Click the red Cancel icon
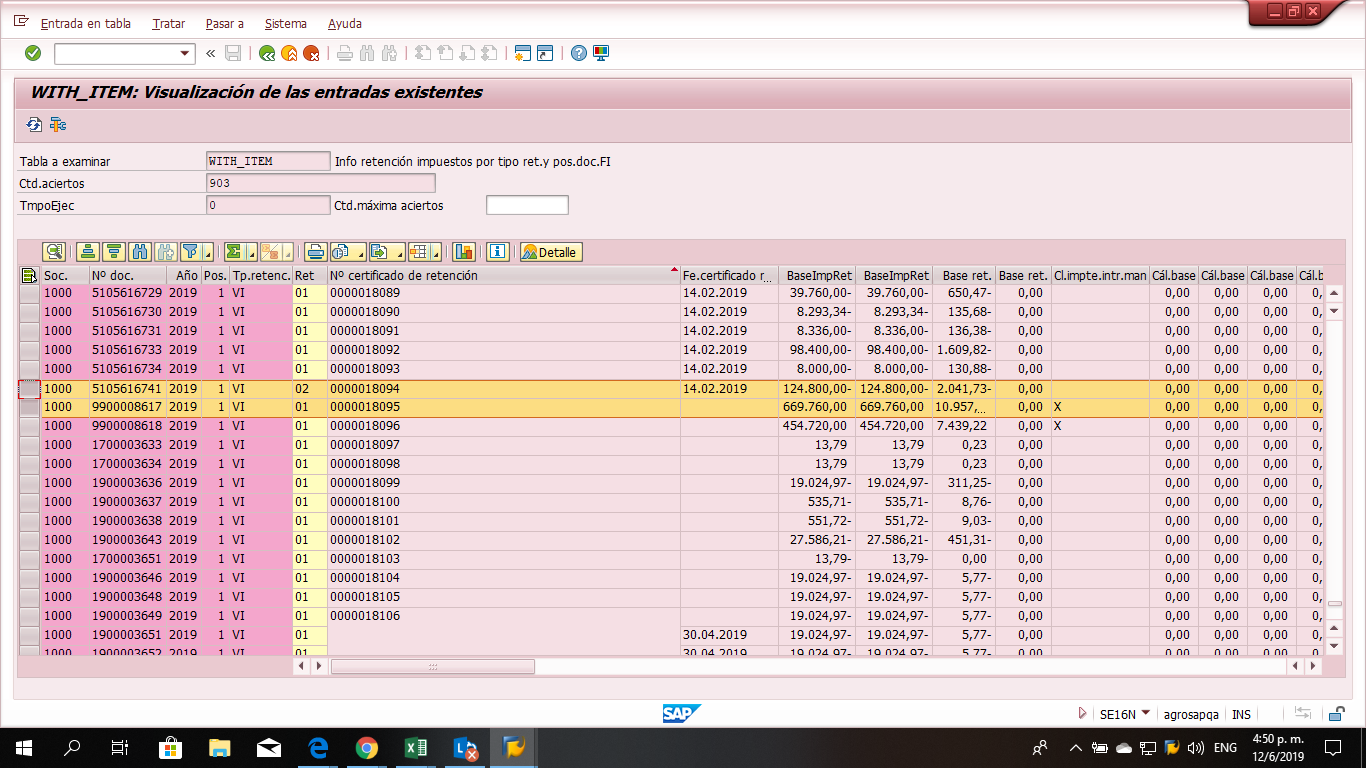1366x768 pixels. point(311,53)
